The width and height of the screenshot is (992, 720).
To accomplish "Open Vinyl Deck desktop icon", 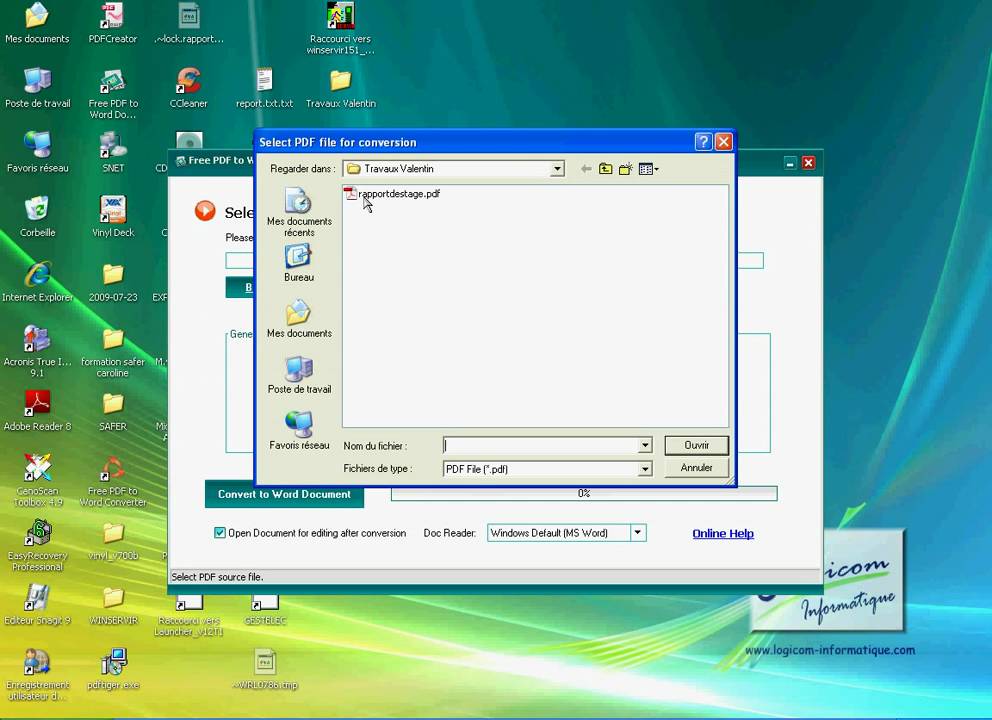I will [113, 217].
